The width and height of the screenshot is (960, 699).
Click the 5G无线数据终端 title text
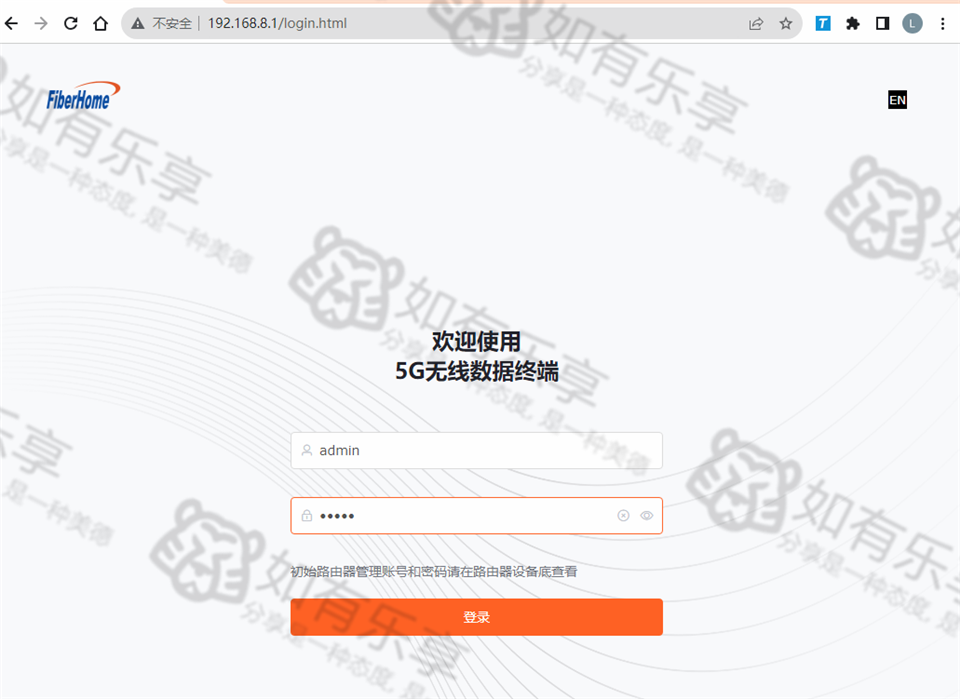coord(476,371)
